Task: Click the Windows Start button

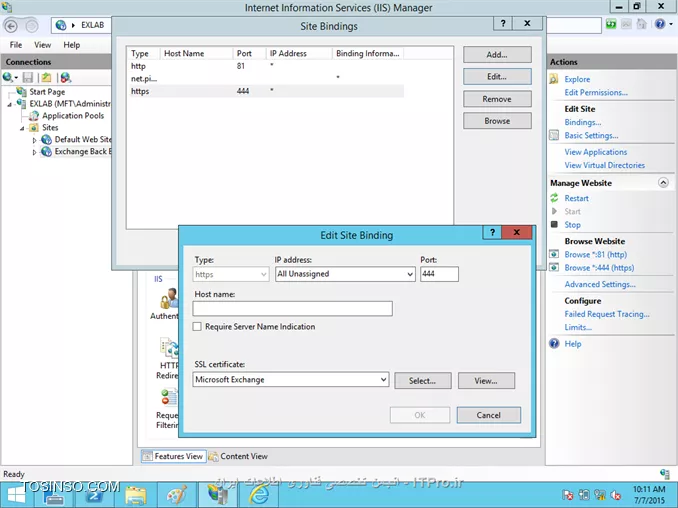Action: [16, 495]
